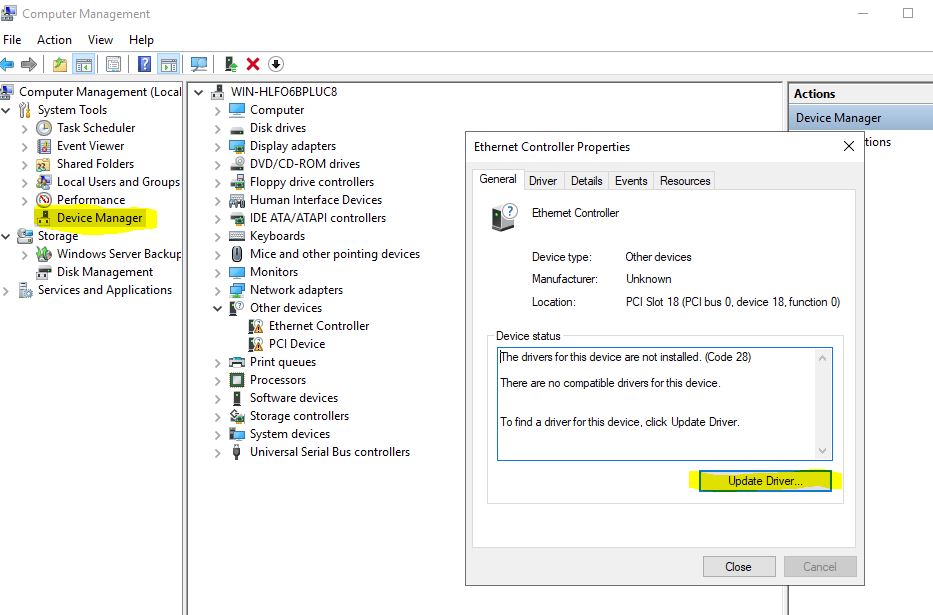This screenshot has height=615, width=933.
Task: Collapse the Other devices category
Action: tap(218, 308)
